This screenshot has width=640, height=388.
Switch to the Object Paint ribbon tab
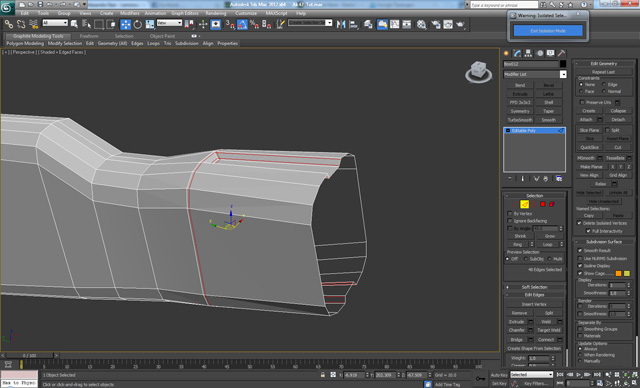point(162,36)
